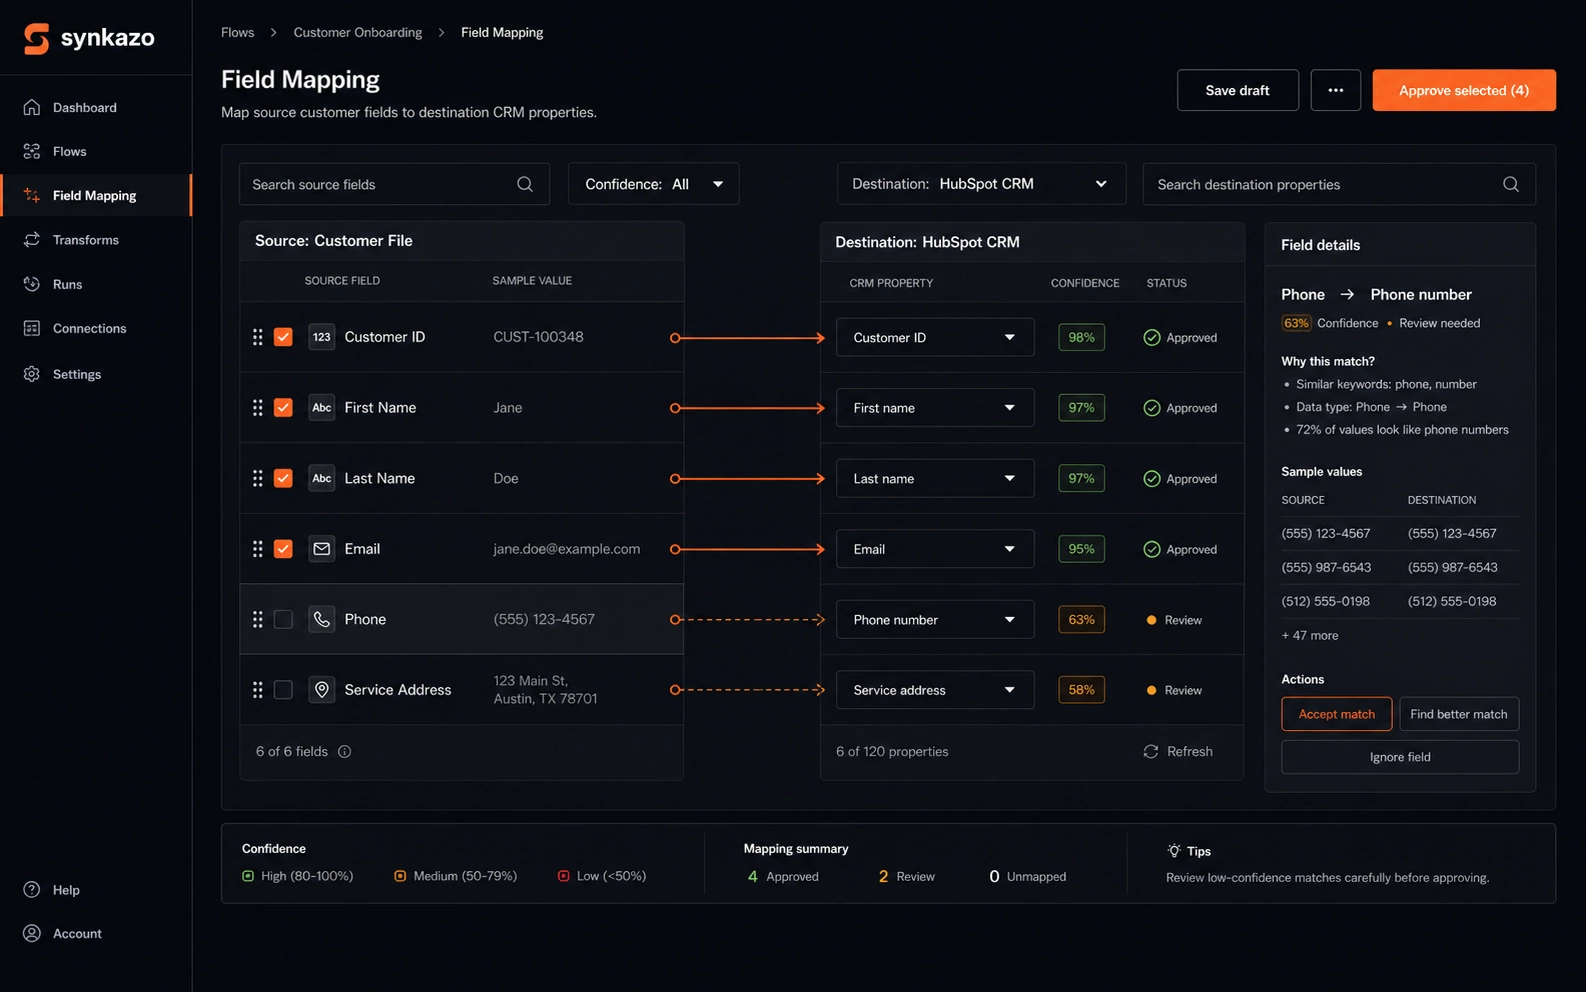Click the drag handle for Phone row
The image size is (1586, 992).
pos(258,619)
